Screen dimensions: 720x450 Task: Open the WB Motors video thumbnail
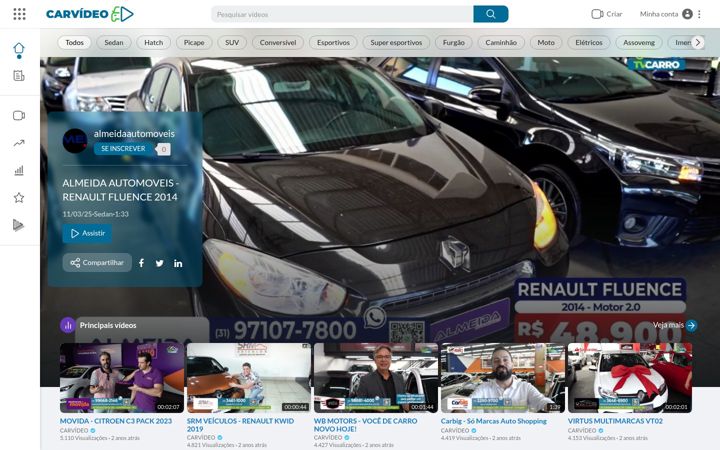[x=376, y=378]
